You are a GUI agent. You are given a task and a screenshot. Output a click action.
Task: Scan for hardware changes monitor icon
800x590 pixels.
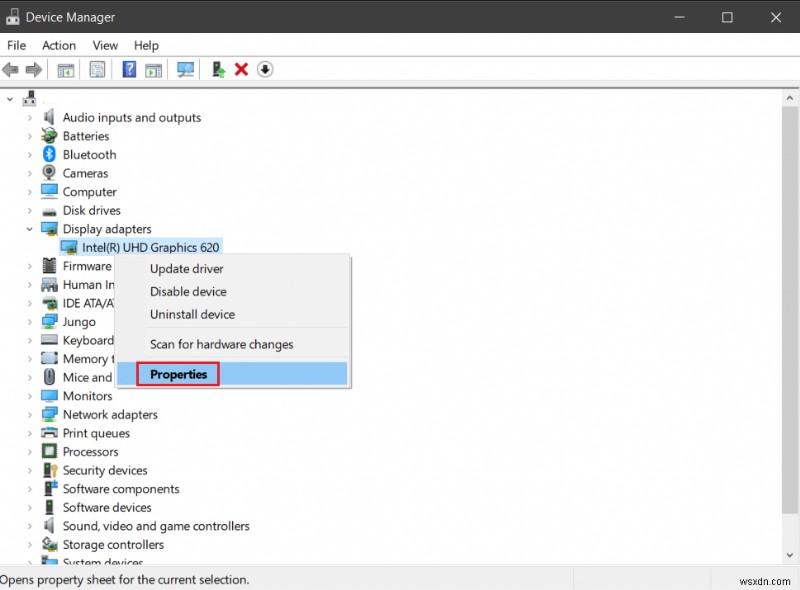(185, 69)
